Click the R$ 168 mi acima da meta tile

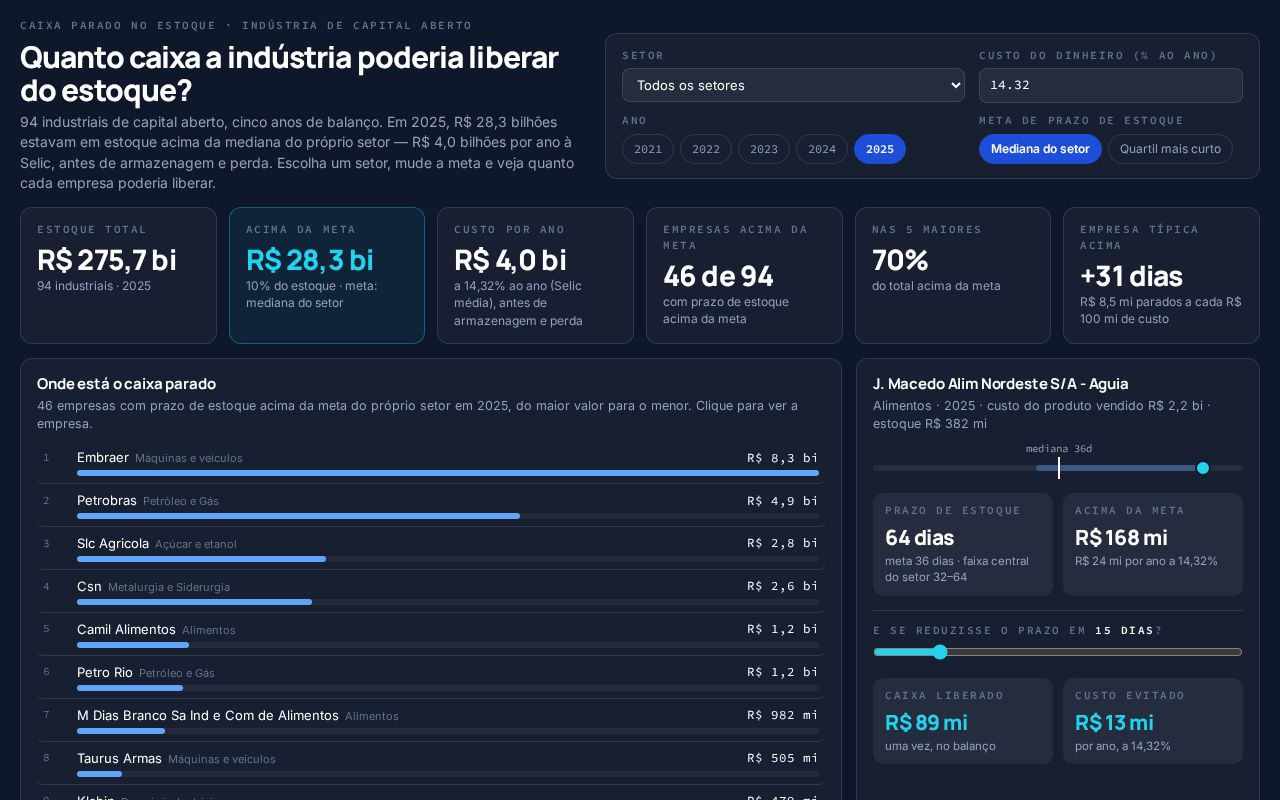coord(1153,544)
